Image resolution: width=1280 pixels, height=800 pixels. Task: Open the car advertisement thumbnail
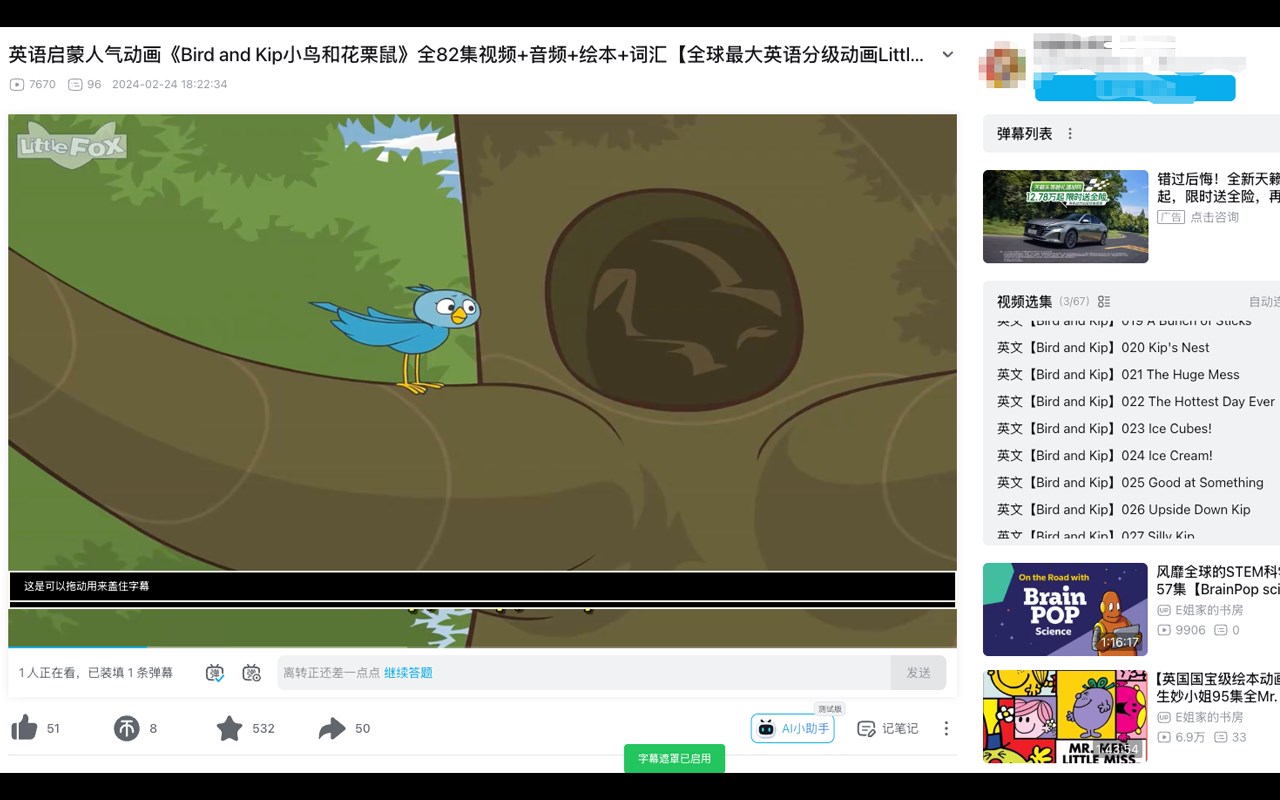tap(1065, 216)
